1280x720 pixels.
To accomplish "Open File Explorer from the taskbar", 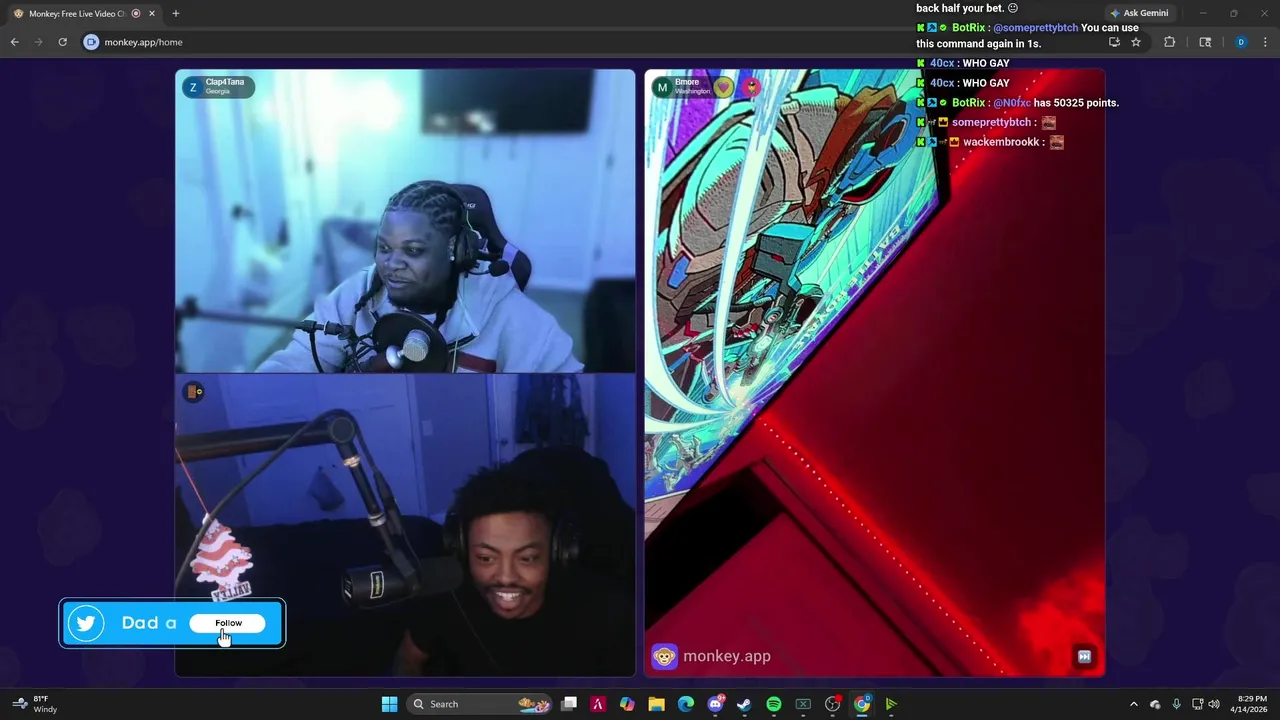I will (657, 704).
